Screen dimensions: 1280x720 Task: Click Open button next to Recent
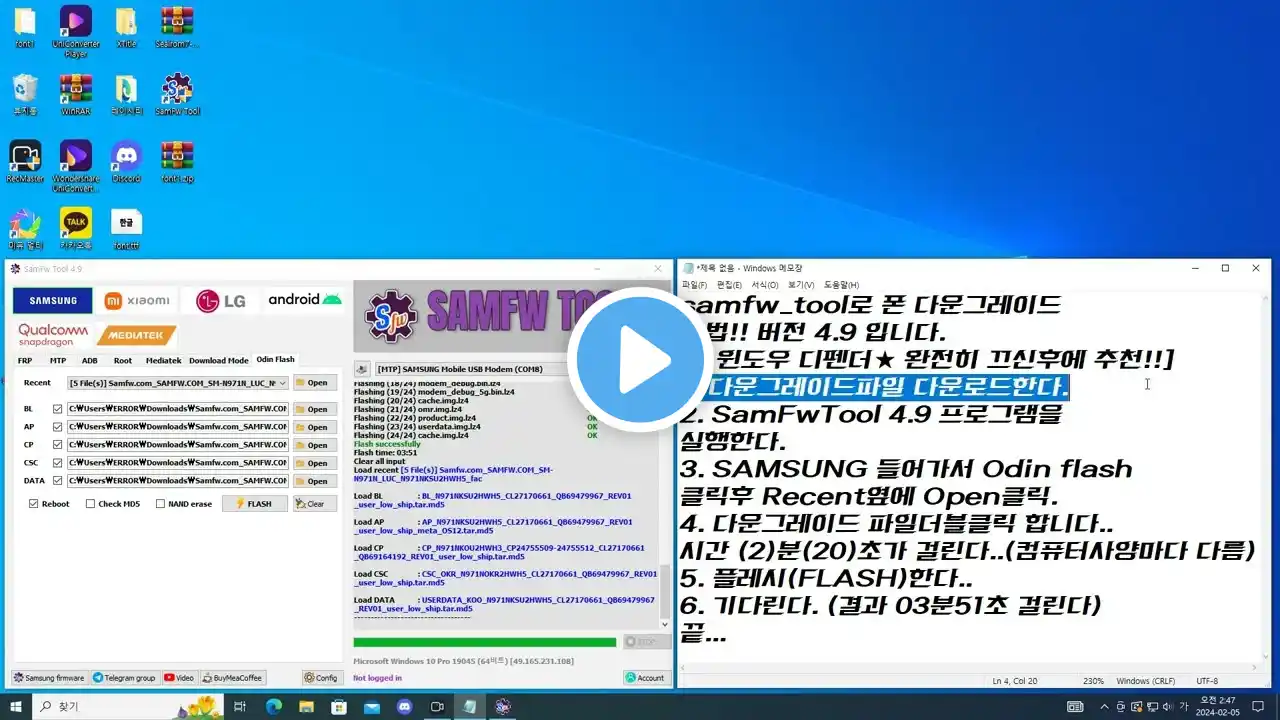click(x=314, y=383)
